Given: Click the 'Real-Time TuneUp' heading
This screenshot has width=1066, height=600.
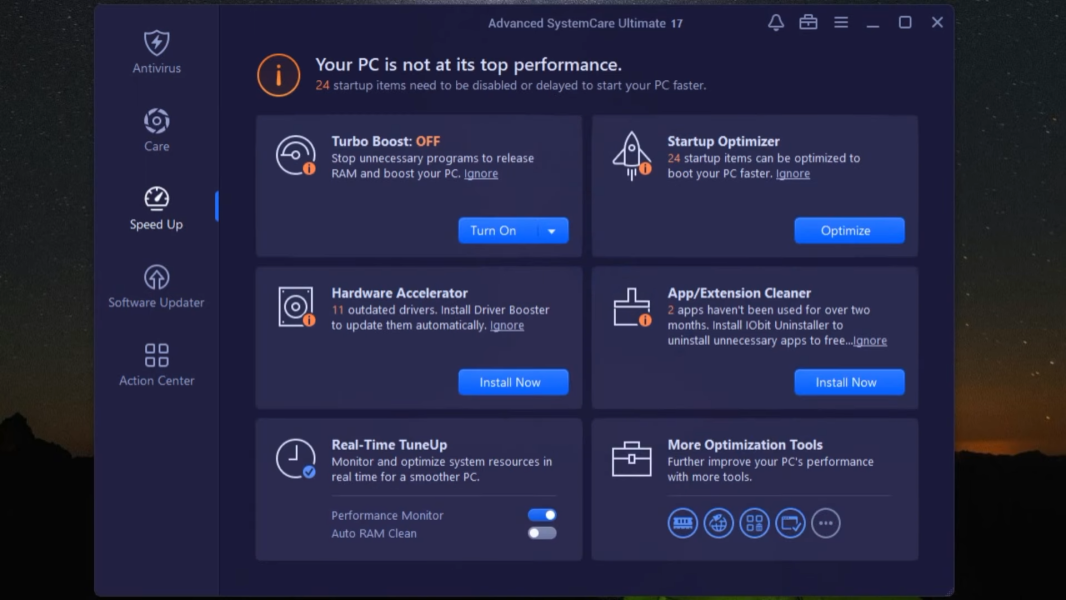Looking at the screenshot, I should coord(390,444).
